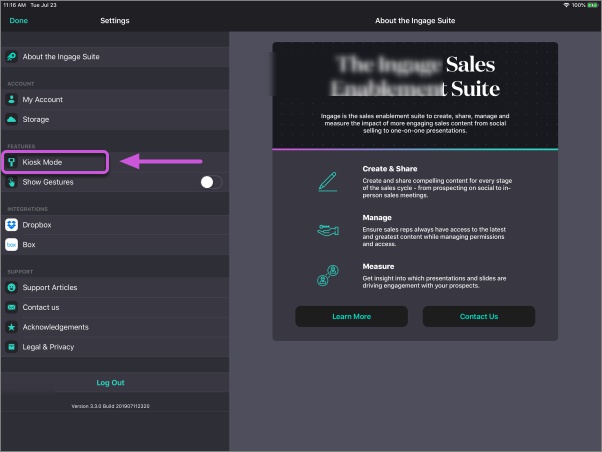Check the Wi-Fi status icon
This screenshot has height=452, width=602.
click(566, 5)
